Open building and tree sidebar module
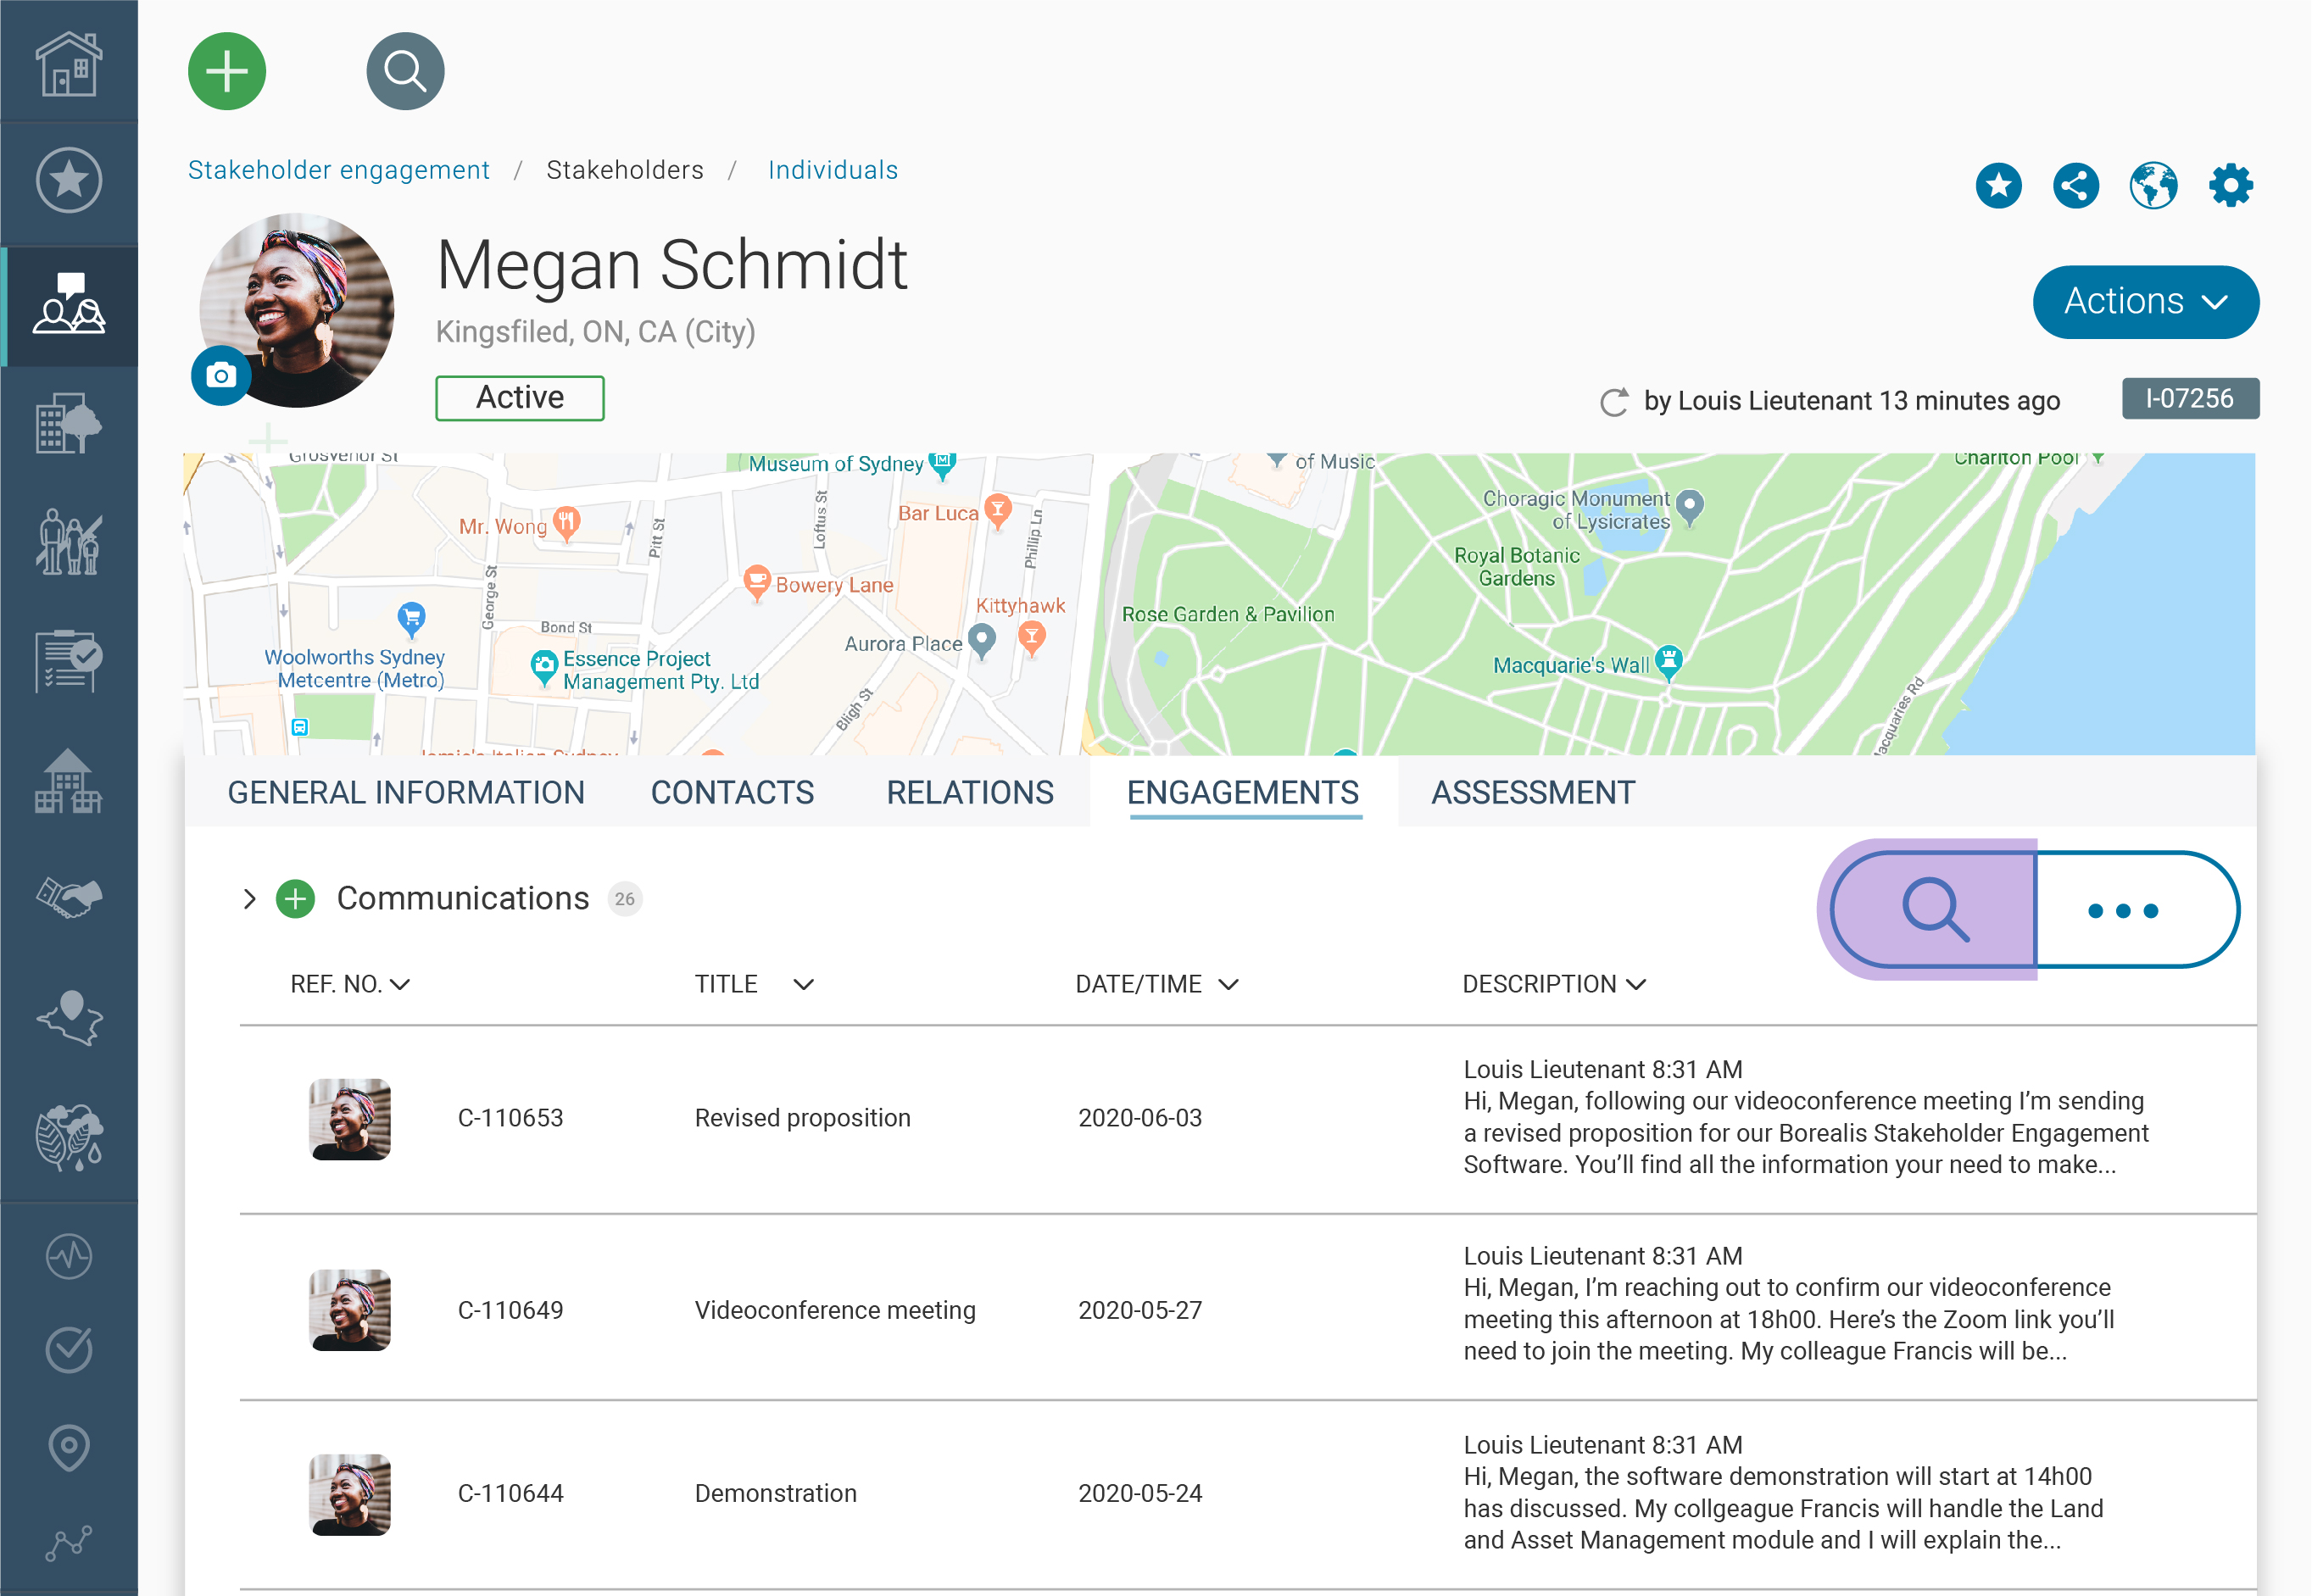 69,423
